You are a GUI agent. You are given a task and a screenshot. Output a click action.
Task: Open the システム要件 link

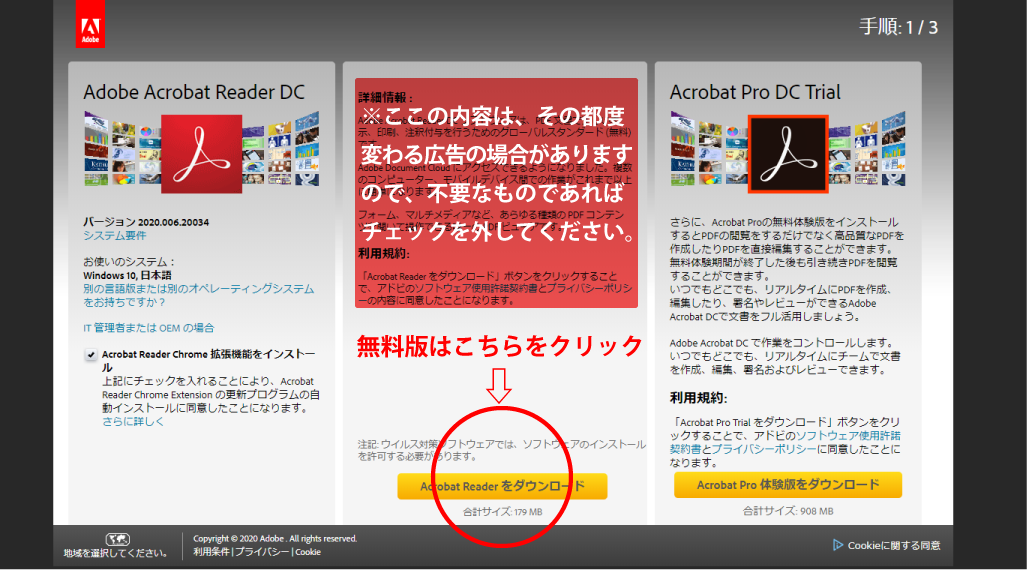click(x=114, y=235)
